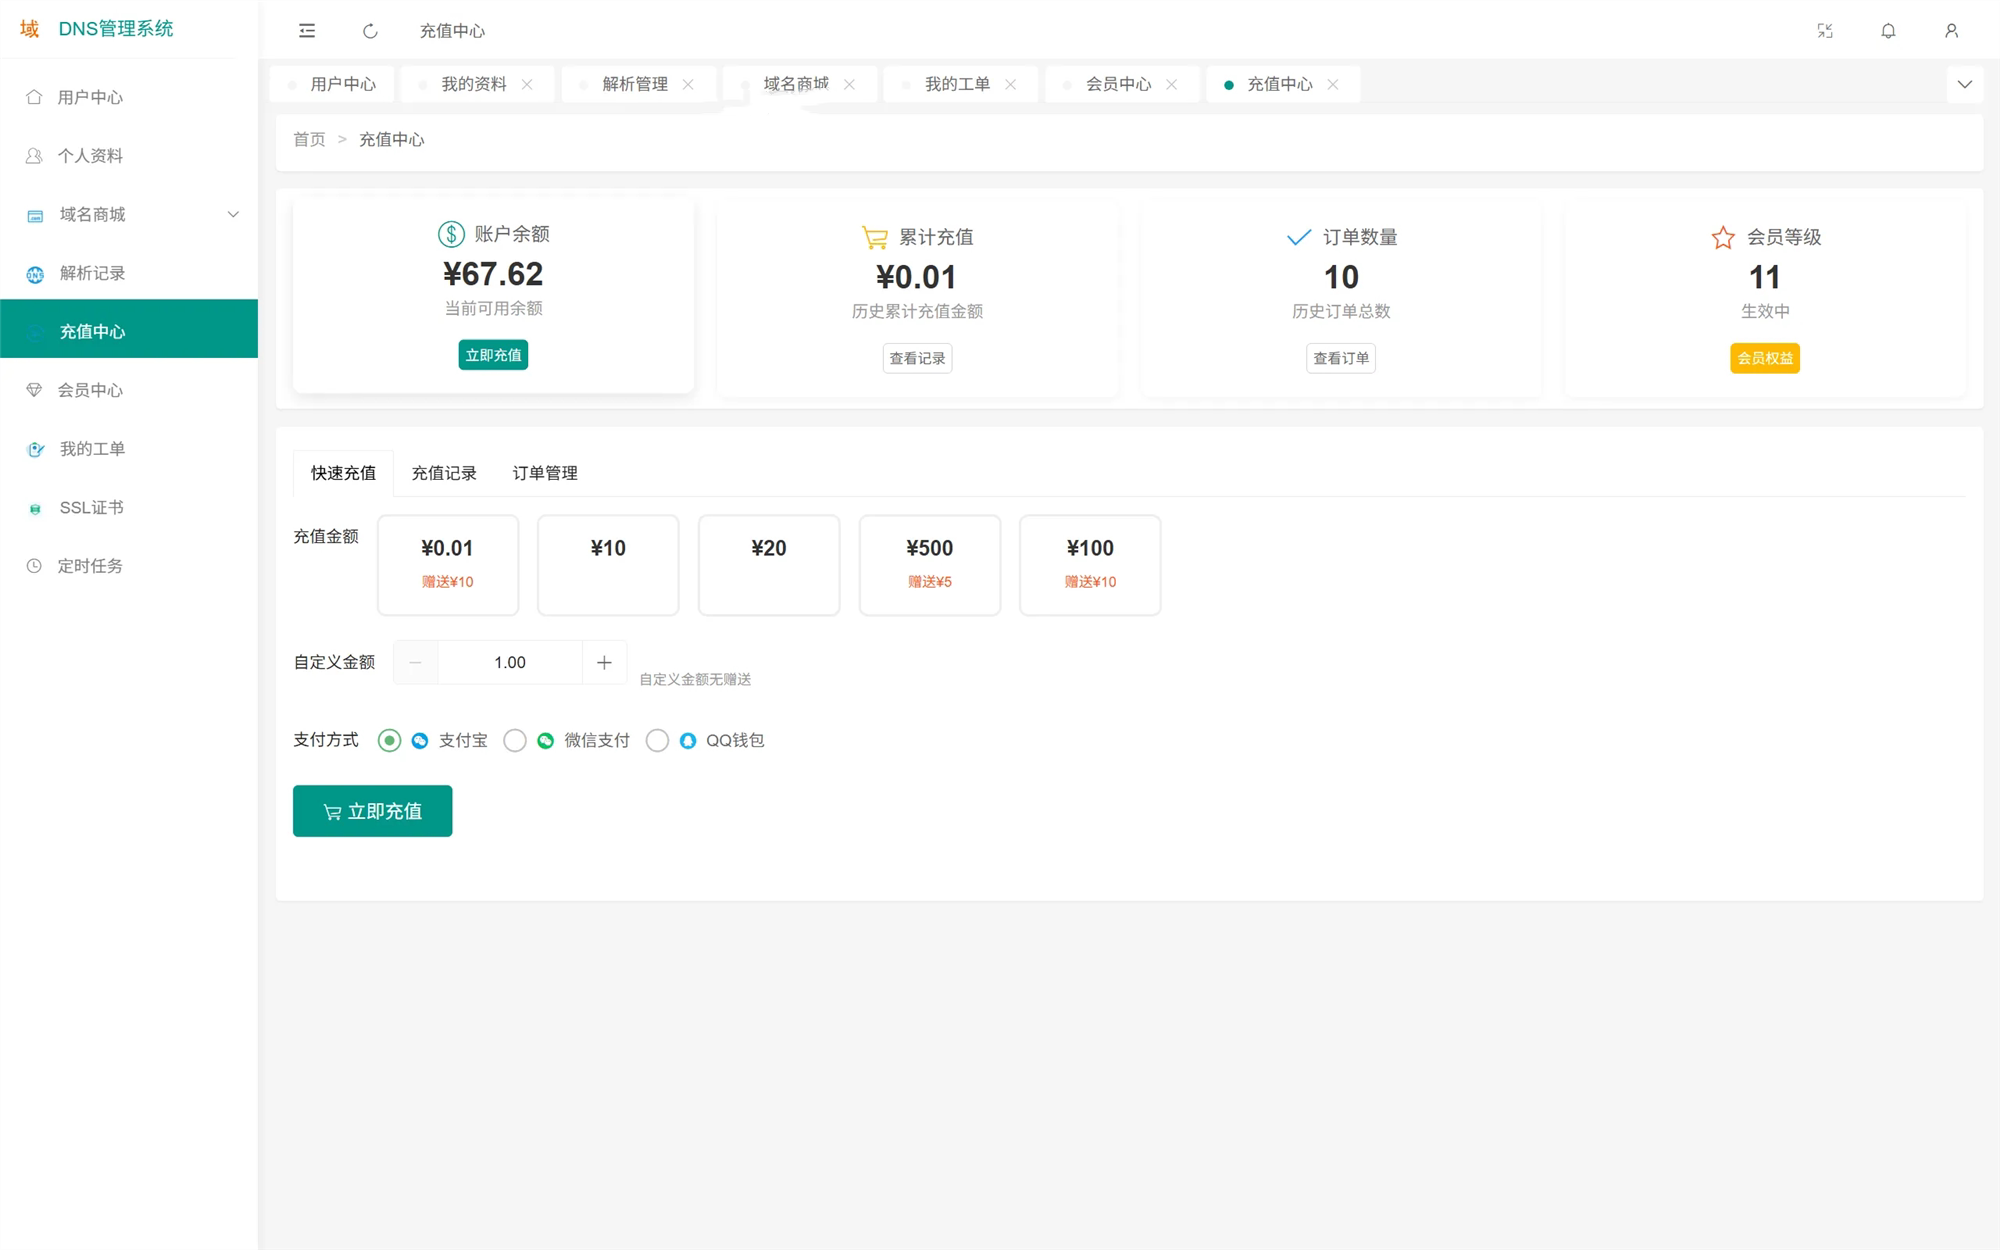Viewport: 2000px width, 1250px height.
Task: Open the notification bell icon
Action: pos(1888,31)
